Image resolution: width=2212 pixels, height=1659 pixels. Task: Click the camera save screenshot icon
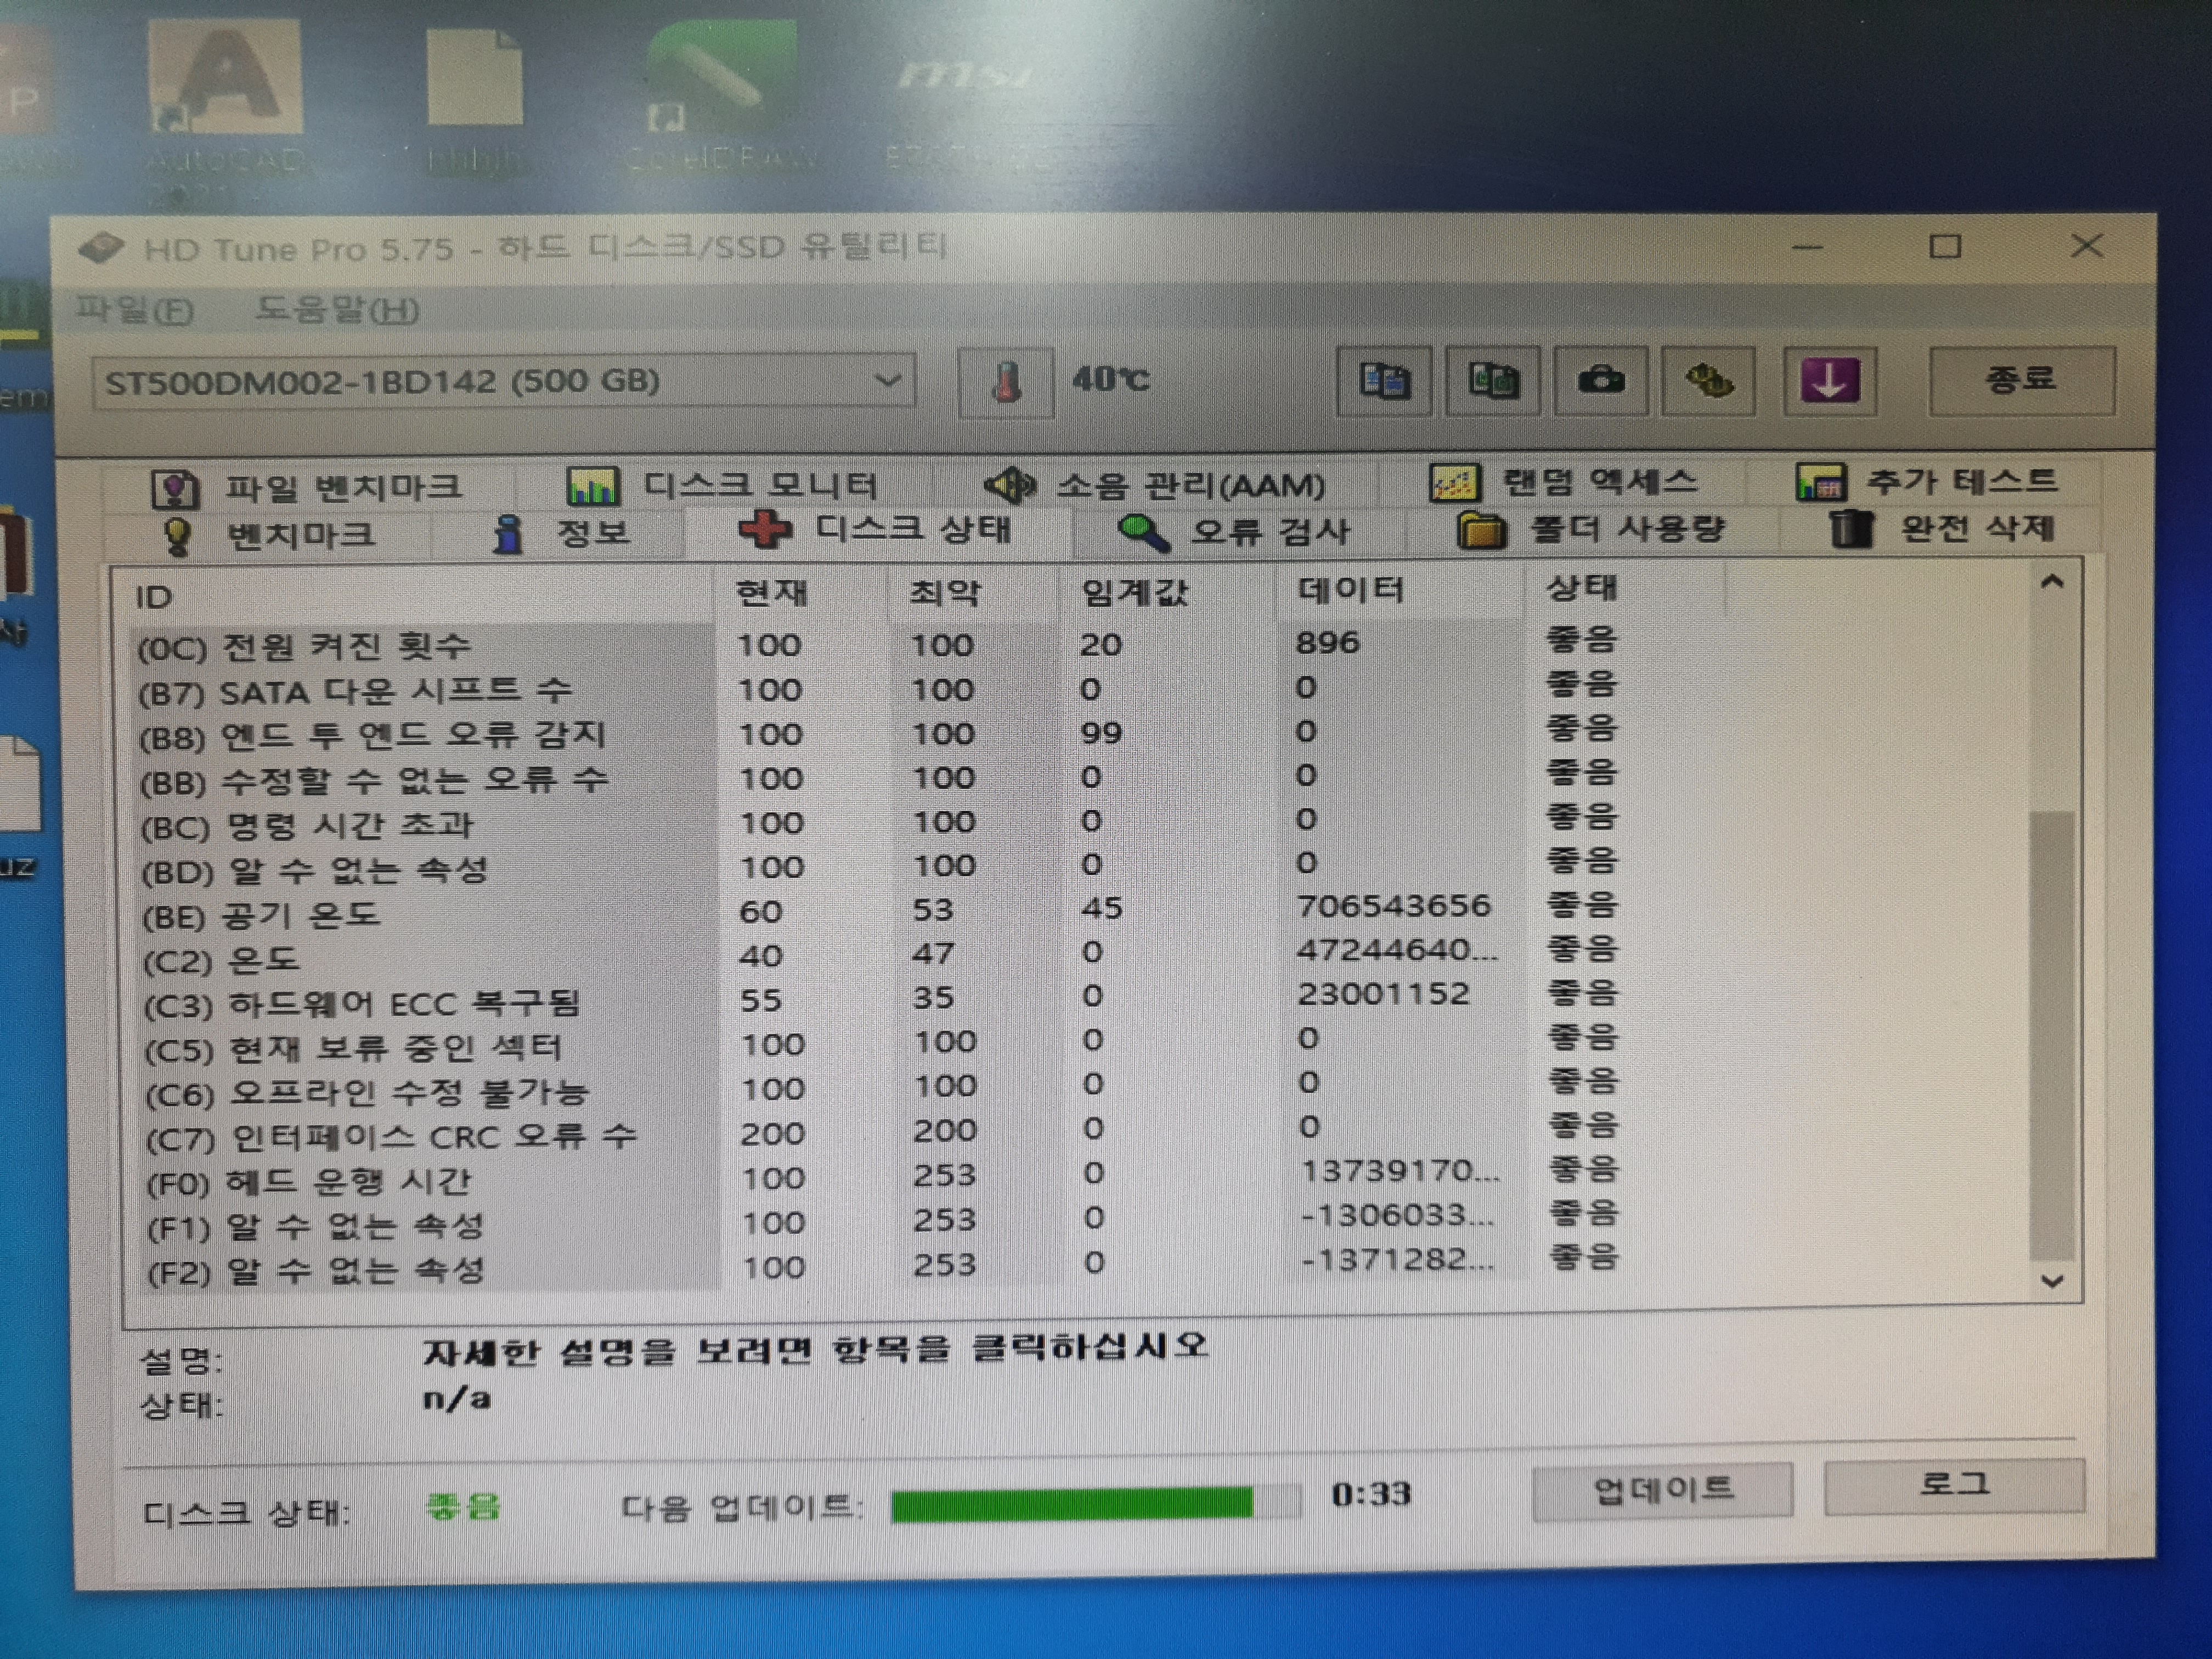1601,380
